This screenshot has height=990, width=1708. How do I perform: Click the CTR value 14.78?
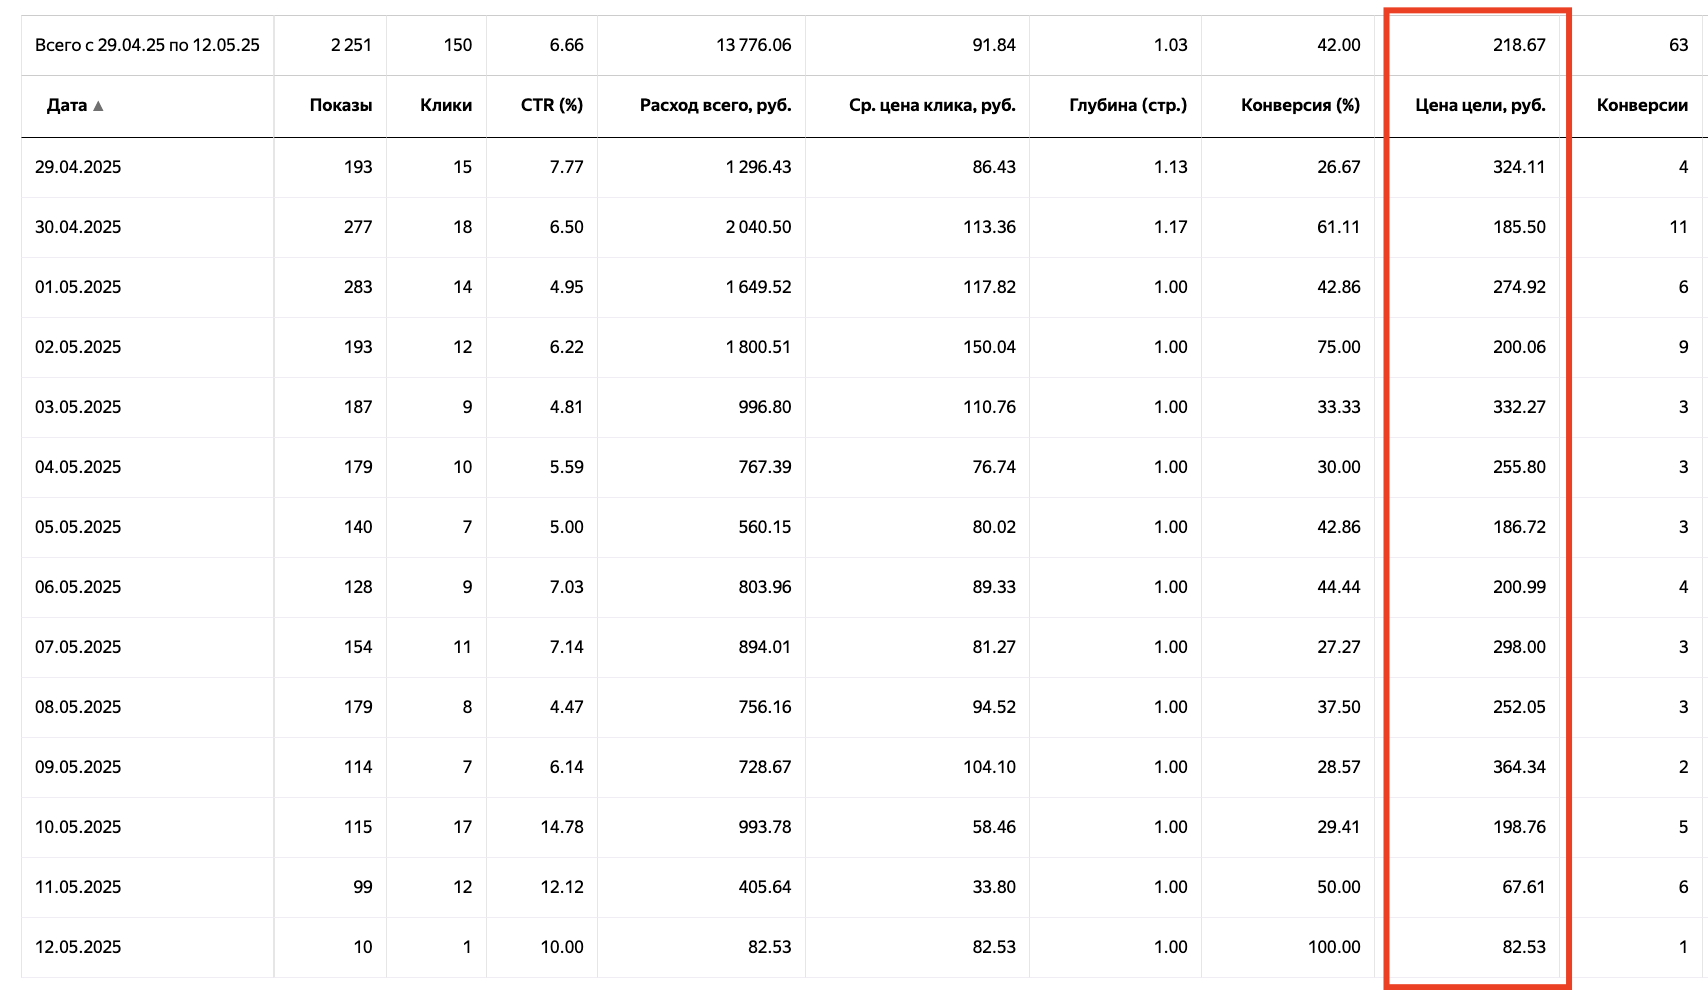[562, 827]
